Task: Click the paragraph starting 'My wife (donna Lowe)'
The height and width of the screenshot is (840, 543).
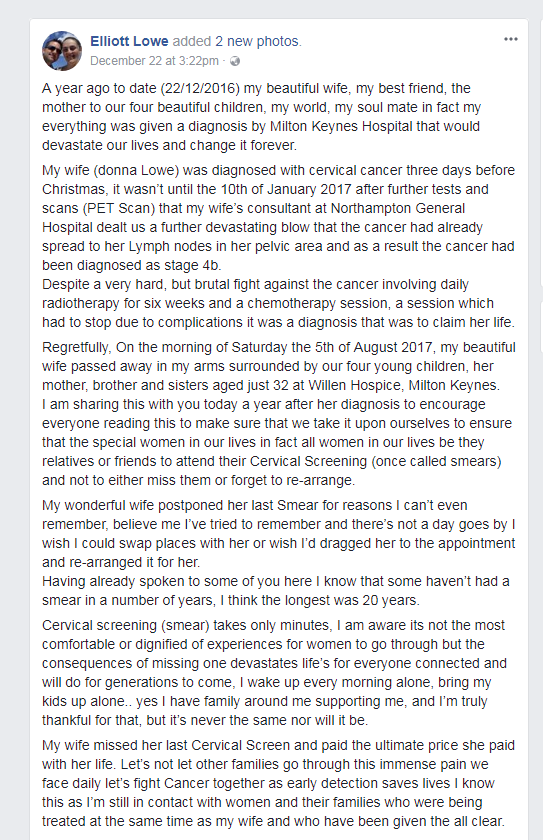Action: pyautogui.click(x=278, y=218)
